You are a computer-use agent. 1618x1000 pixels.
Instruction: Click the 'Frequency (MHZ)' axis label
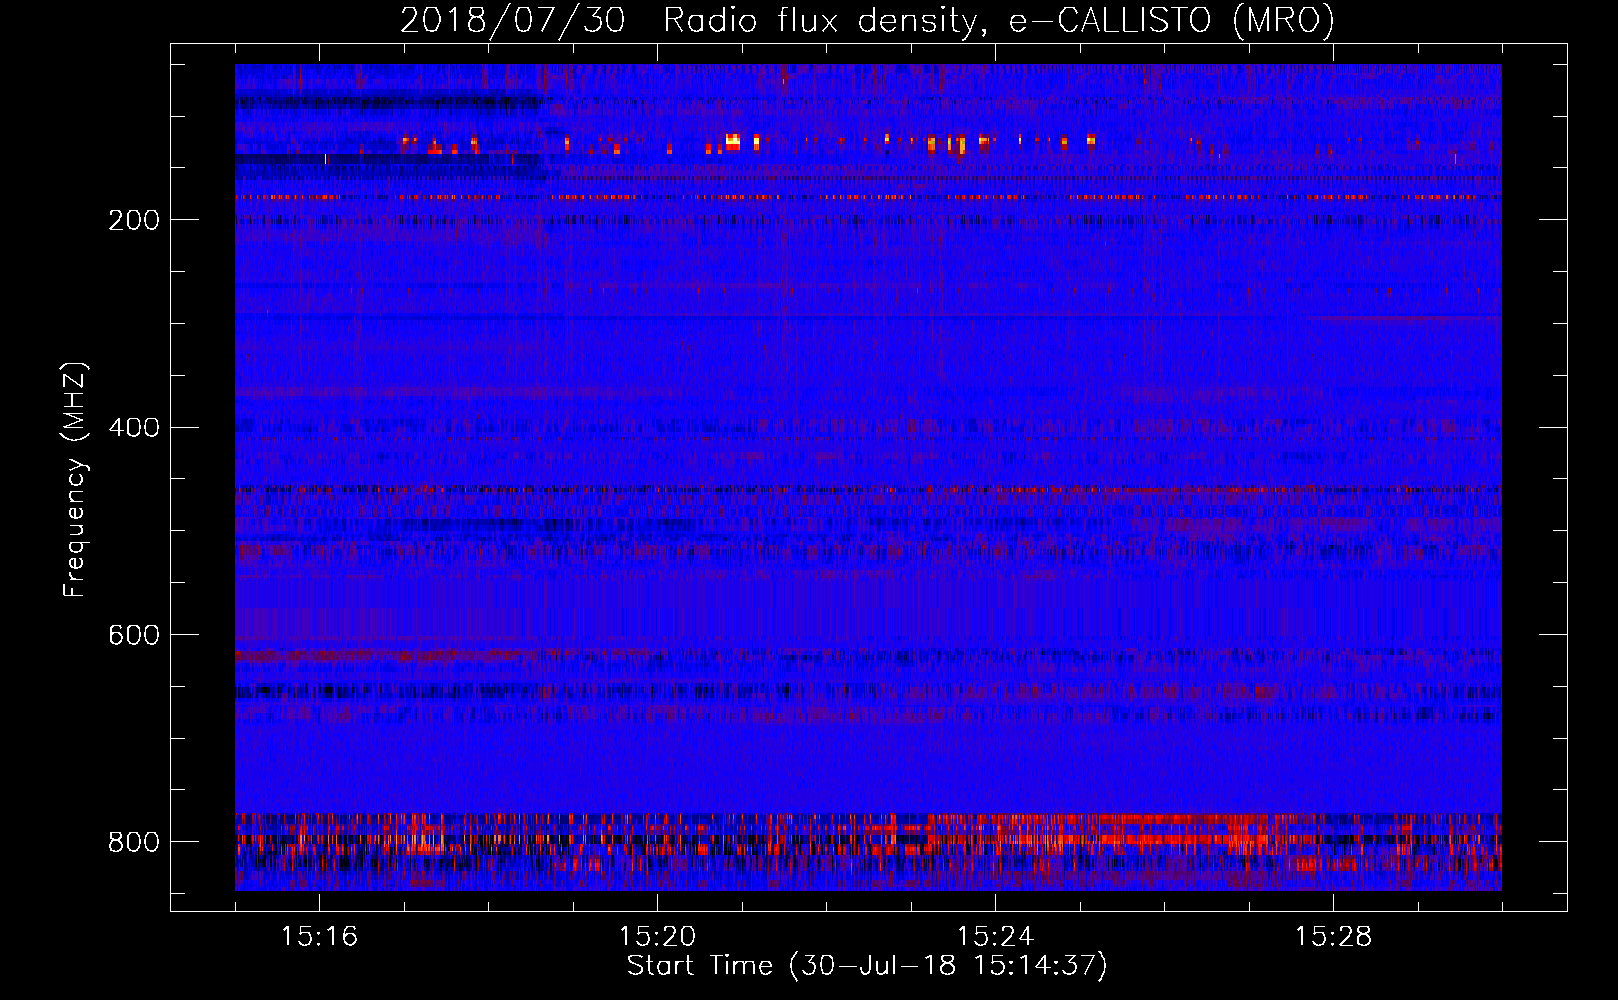coord(74,479)
